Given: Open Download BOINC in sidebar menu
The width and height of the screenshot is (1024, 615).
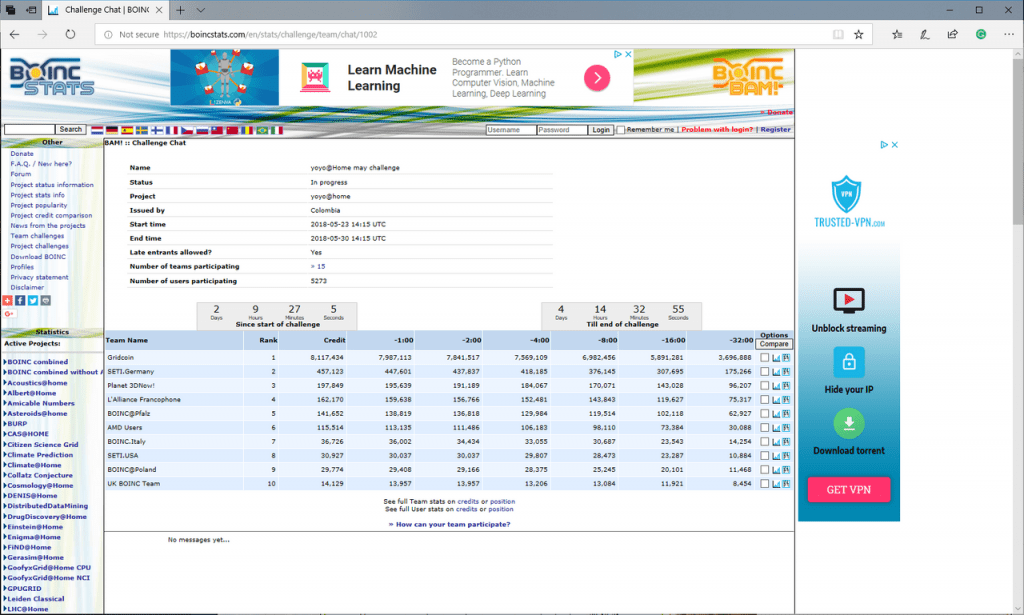Looking at the screenshot, I should pos(38,257).
